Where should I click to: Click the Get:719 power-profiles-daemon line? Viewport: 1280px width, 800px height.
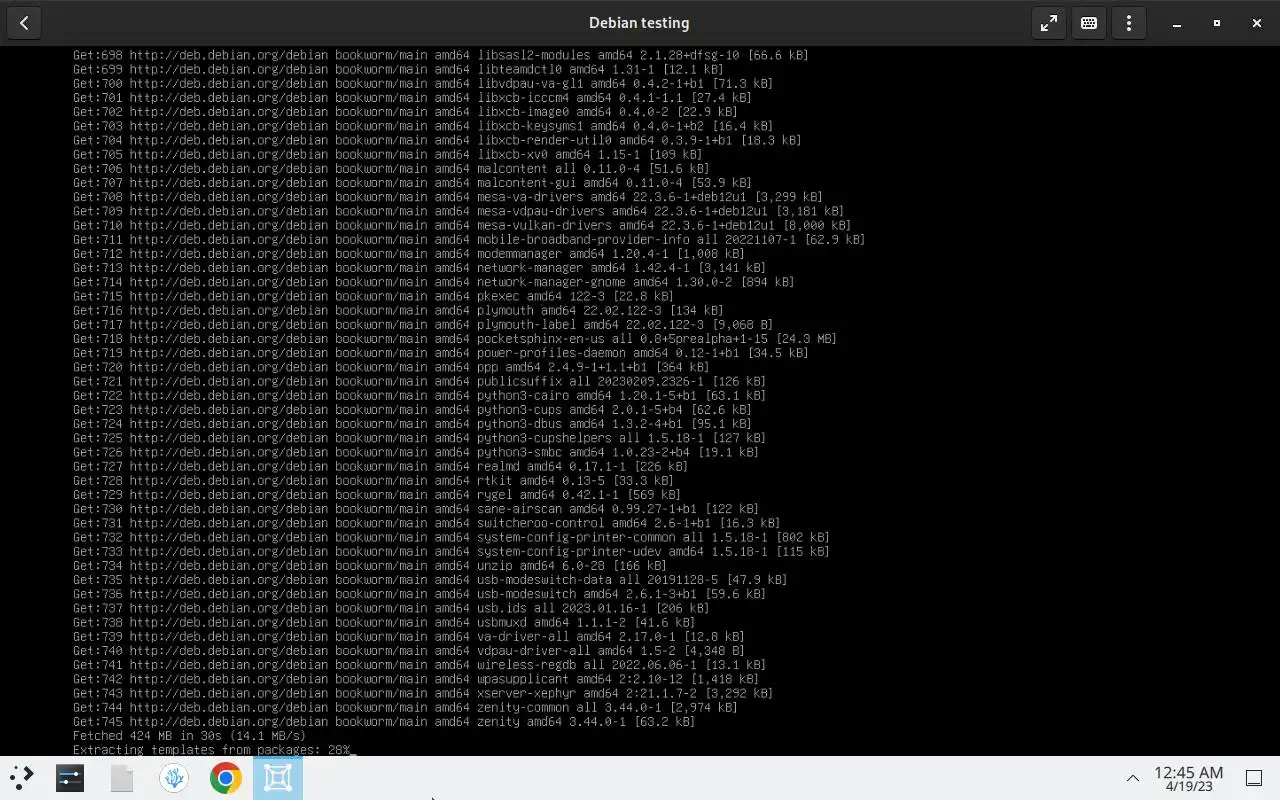point(441,353)
